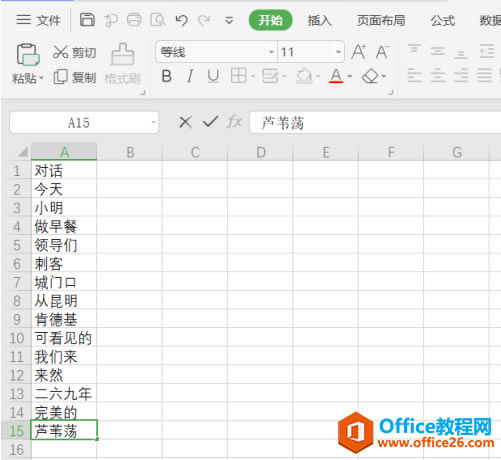Toggle Underline formatting
Image resolution: width=501 pixels, height=460 pixels.
click(x=213, y=76)
